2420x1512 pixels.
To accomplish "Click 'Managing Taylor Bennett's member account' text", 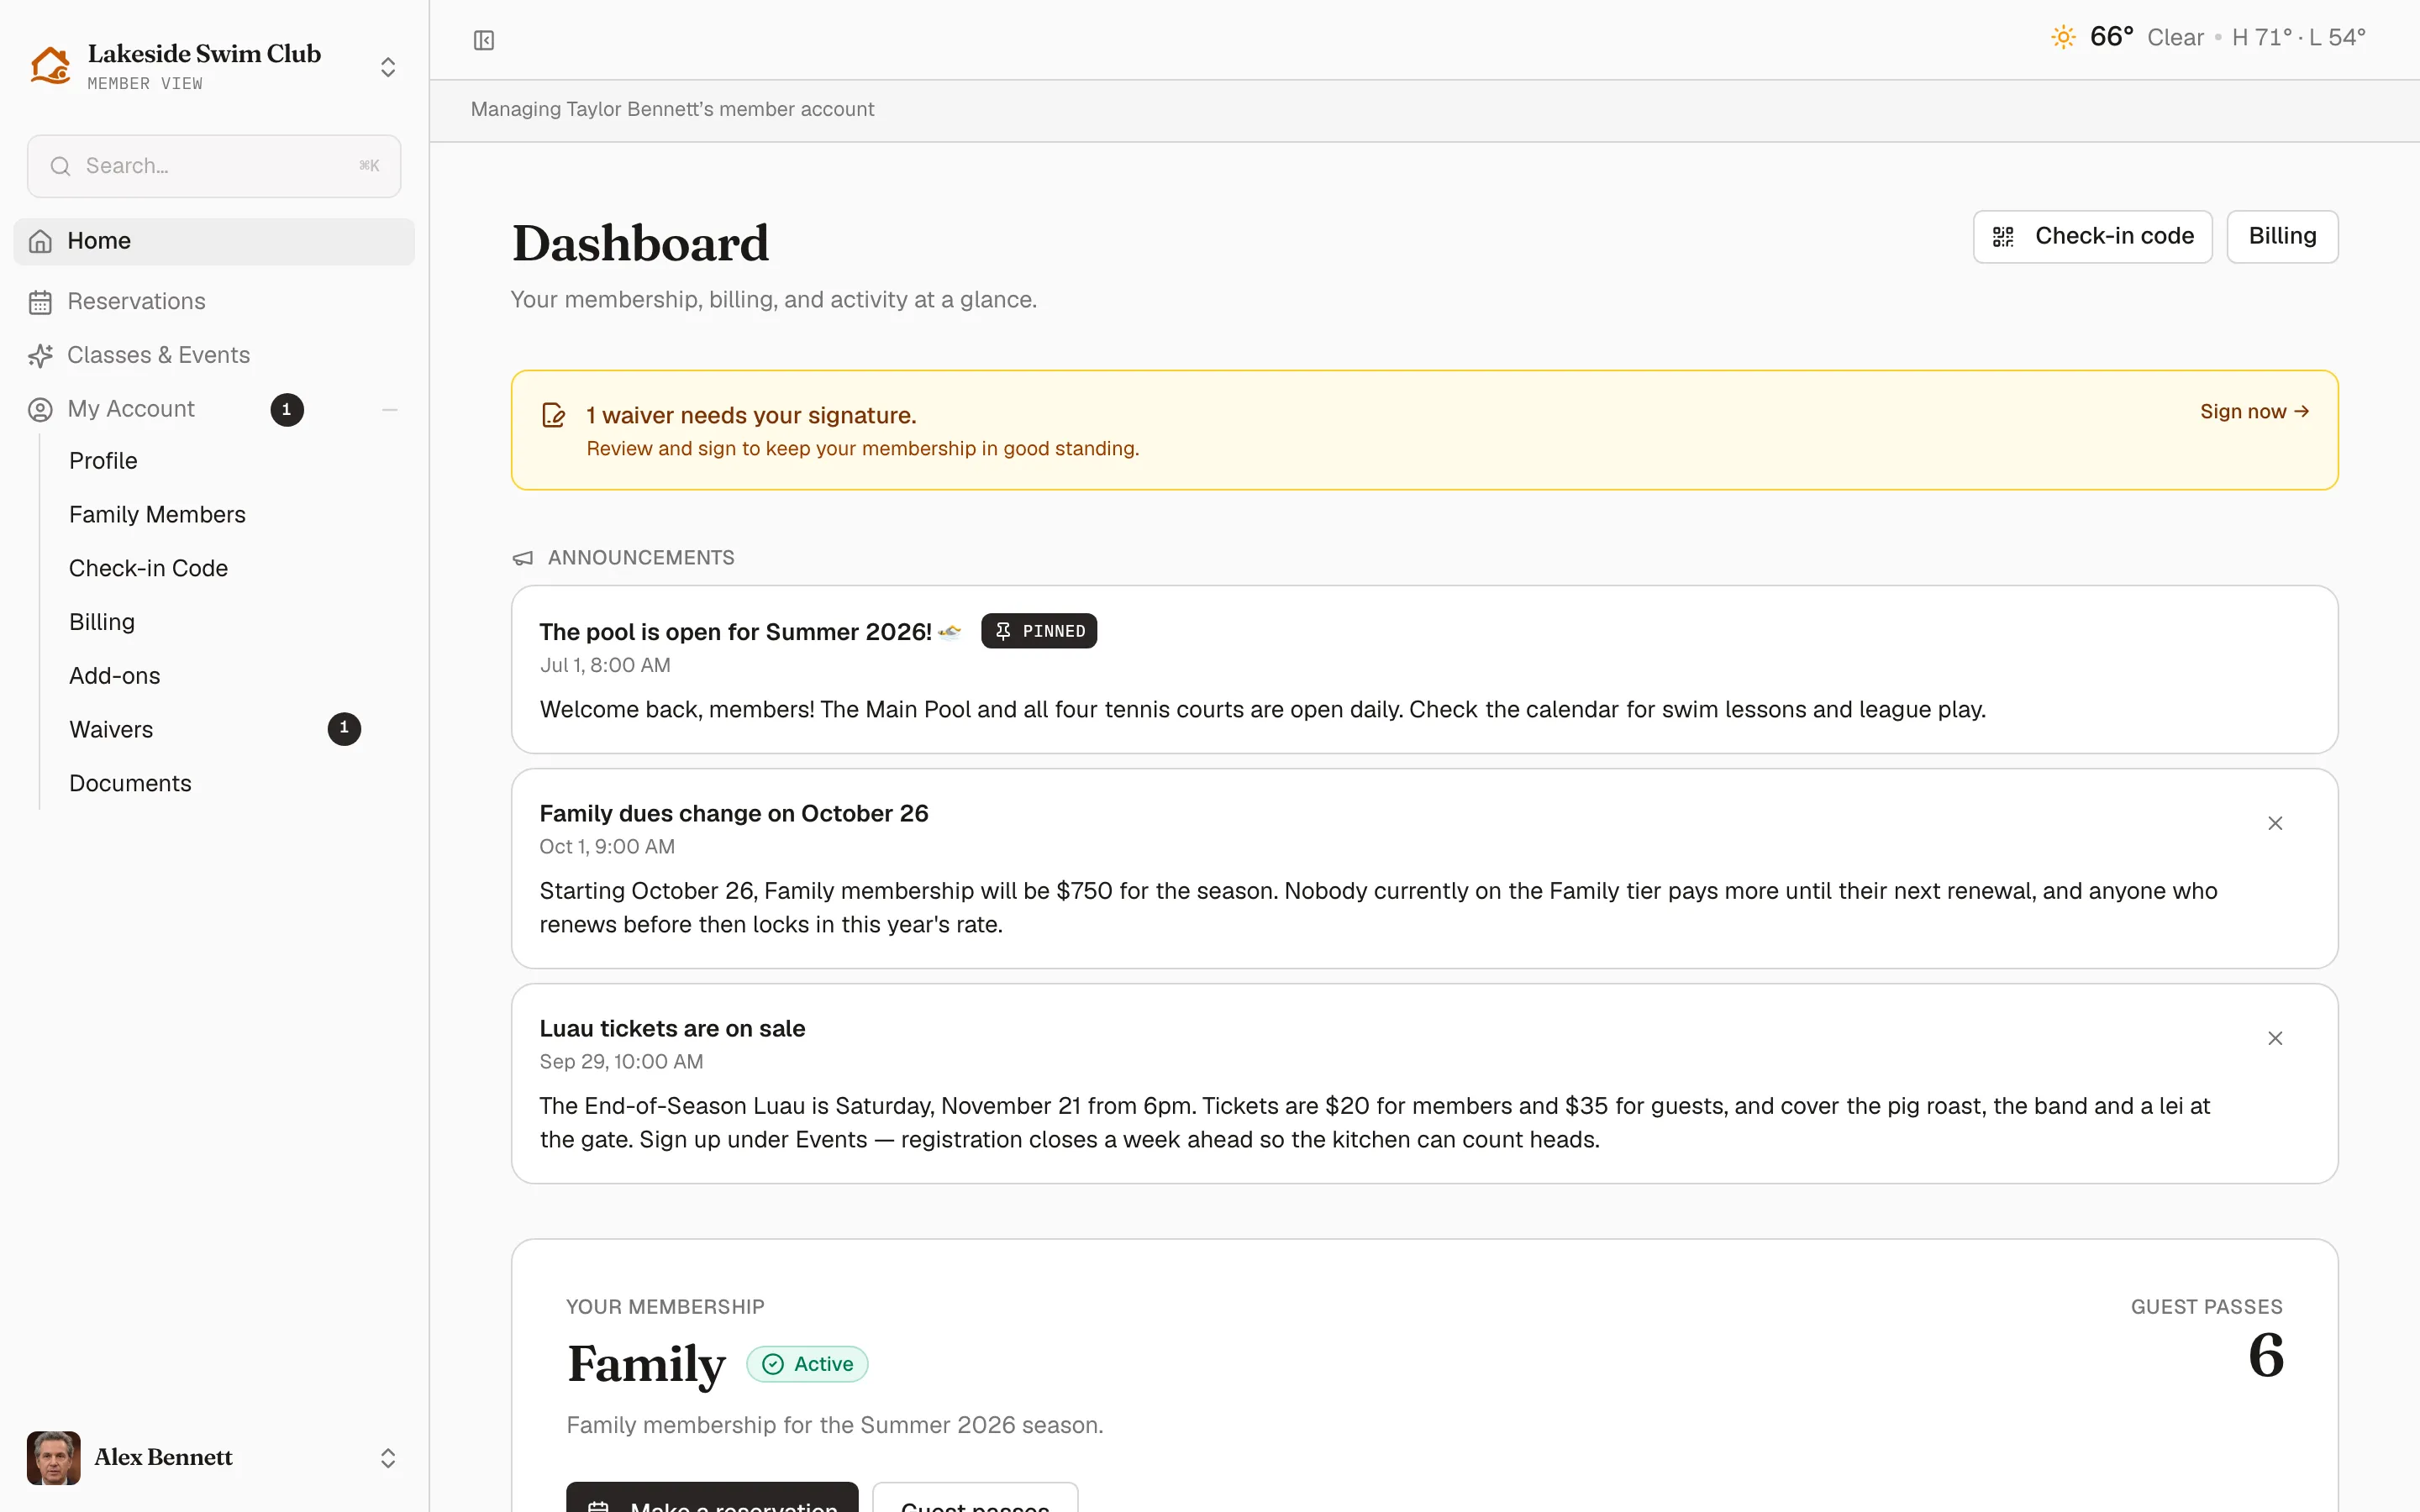I will click(x=672, y=109).
